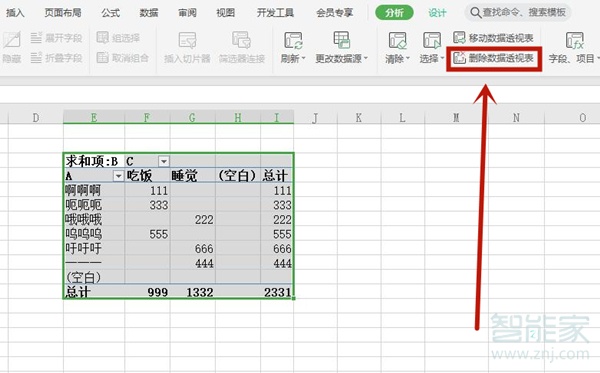
Task: Expand the 选择 dropdown arrow
Action: [x=442, y=59]
